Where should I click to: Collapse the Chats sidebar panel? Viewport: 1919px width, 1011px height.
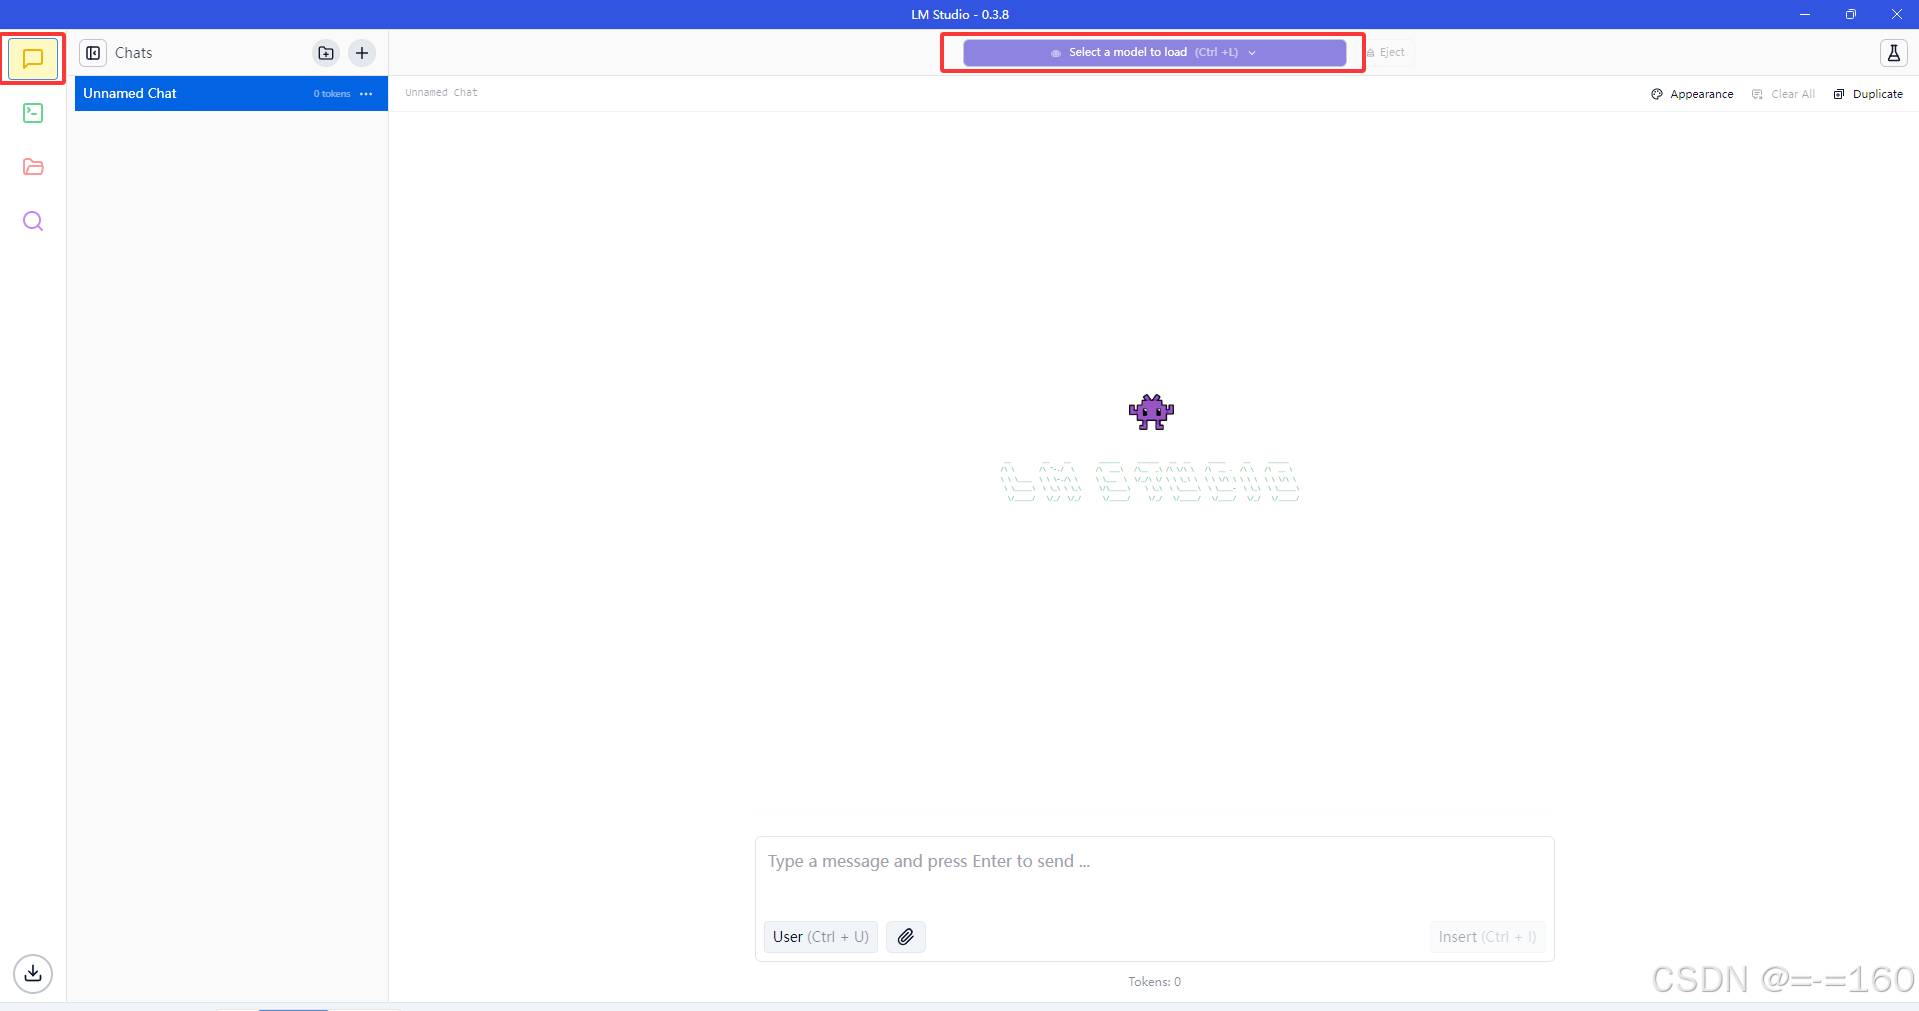click(x=93, y=53)
